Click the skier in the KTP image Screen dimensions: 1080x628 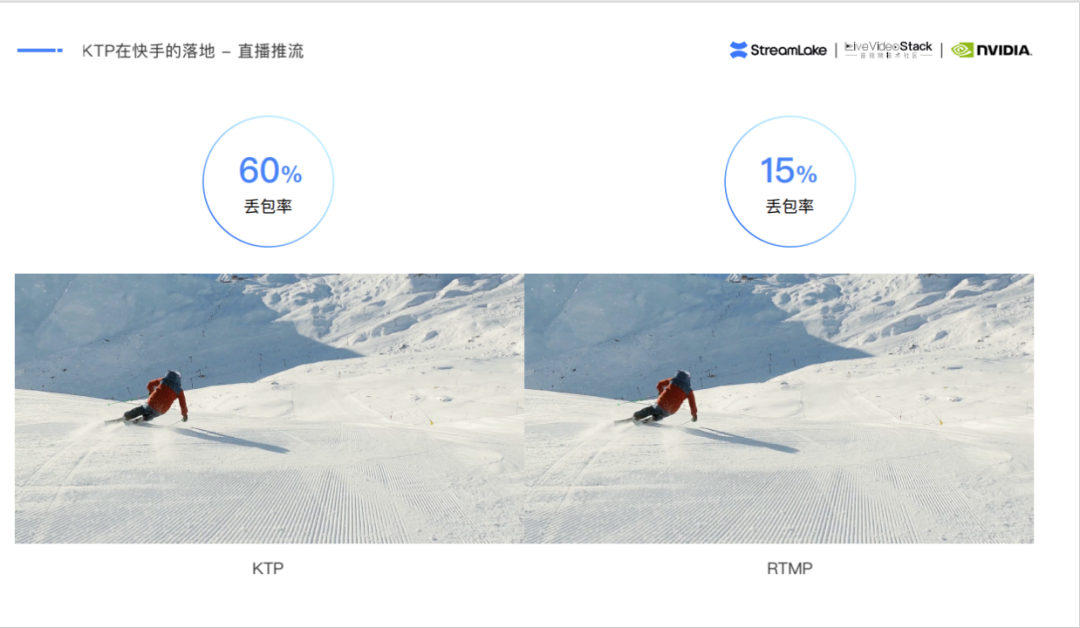tap(157, 397)
